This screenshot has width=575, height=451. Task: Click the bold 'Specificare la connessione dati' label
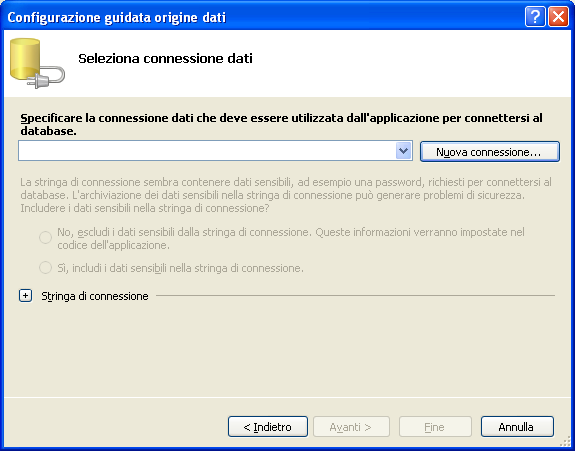pos(281,124)
